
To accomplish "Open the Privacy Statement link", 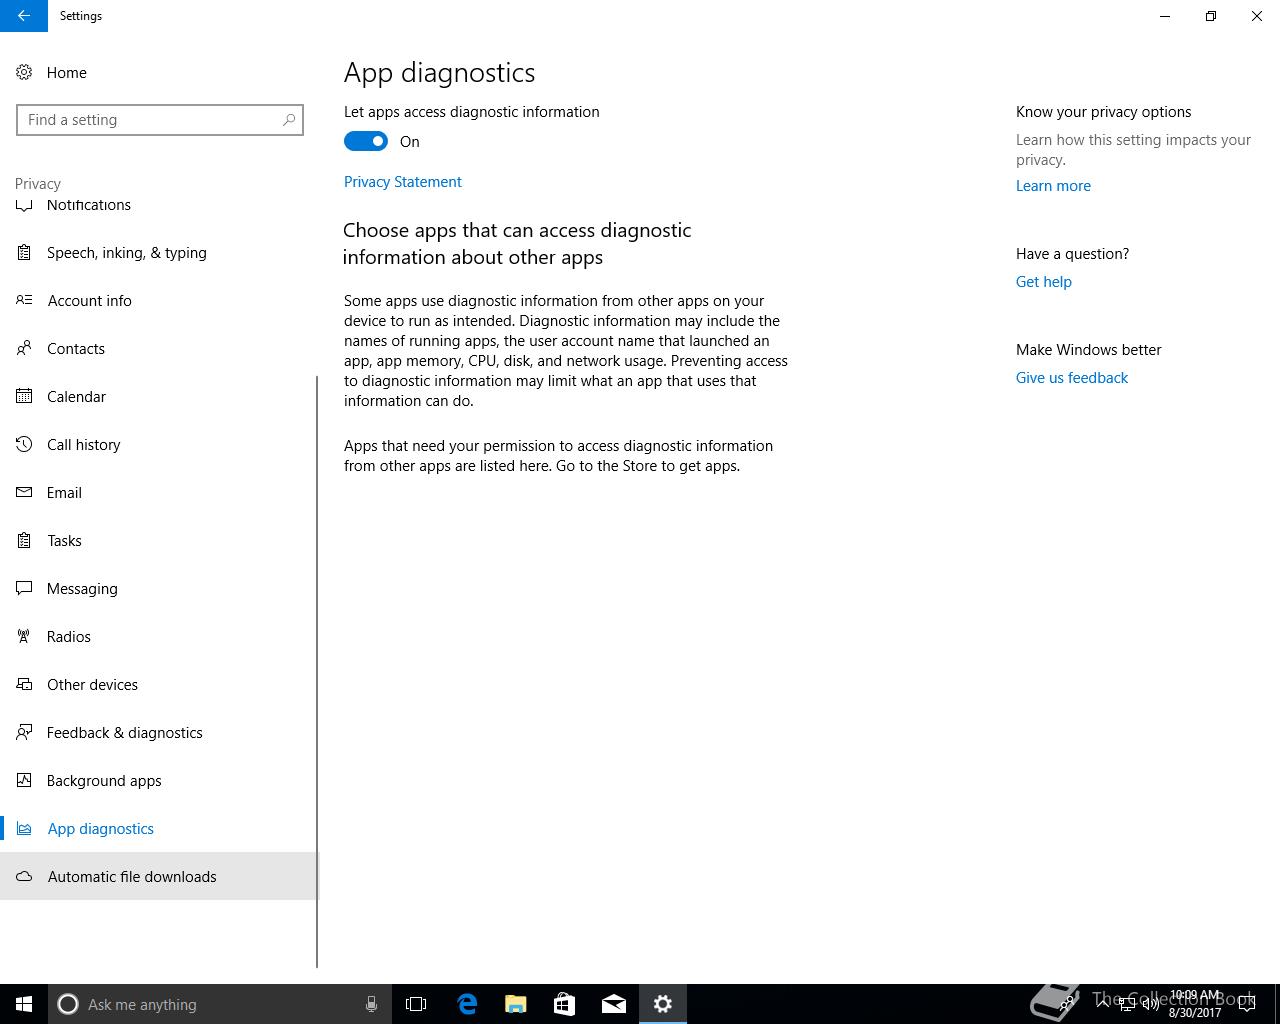I will tap(403, 182).
